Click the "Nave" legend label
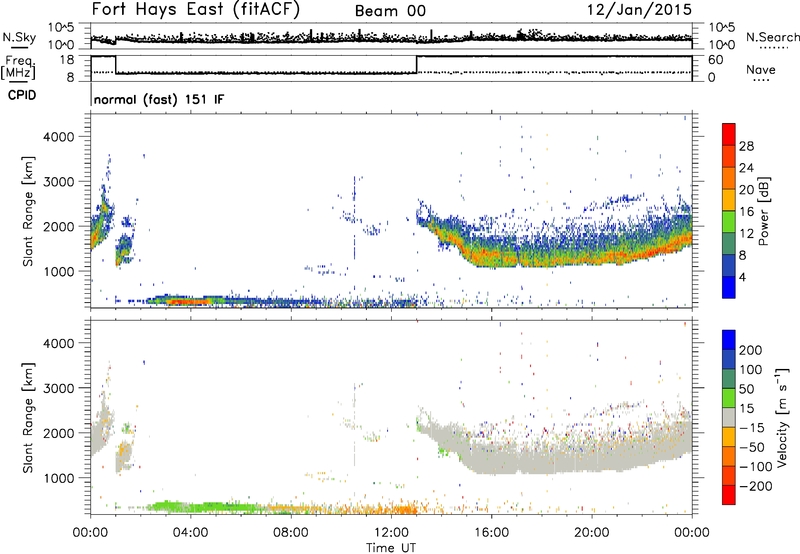 tap(761, 69)
